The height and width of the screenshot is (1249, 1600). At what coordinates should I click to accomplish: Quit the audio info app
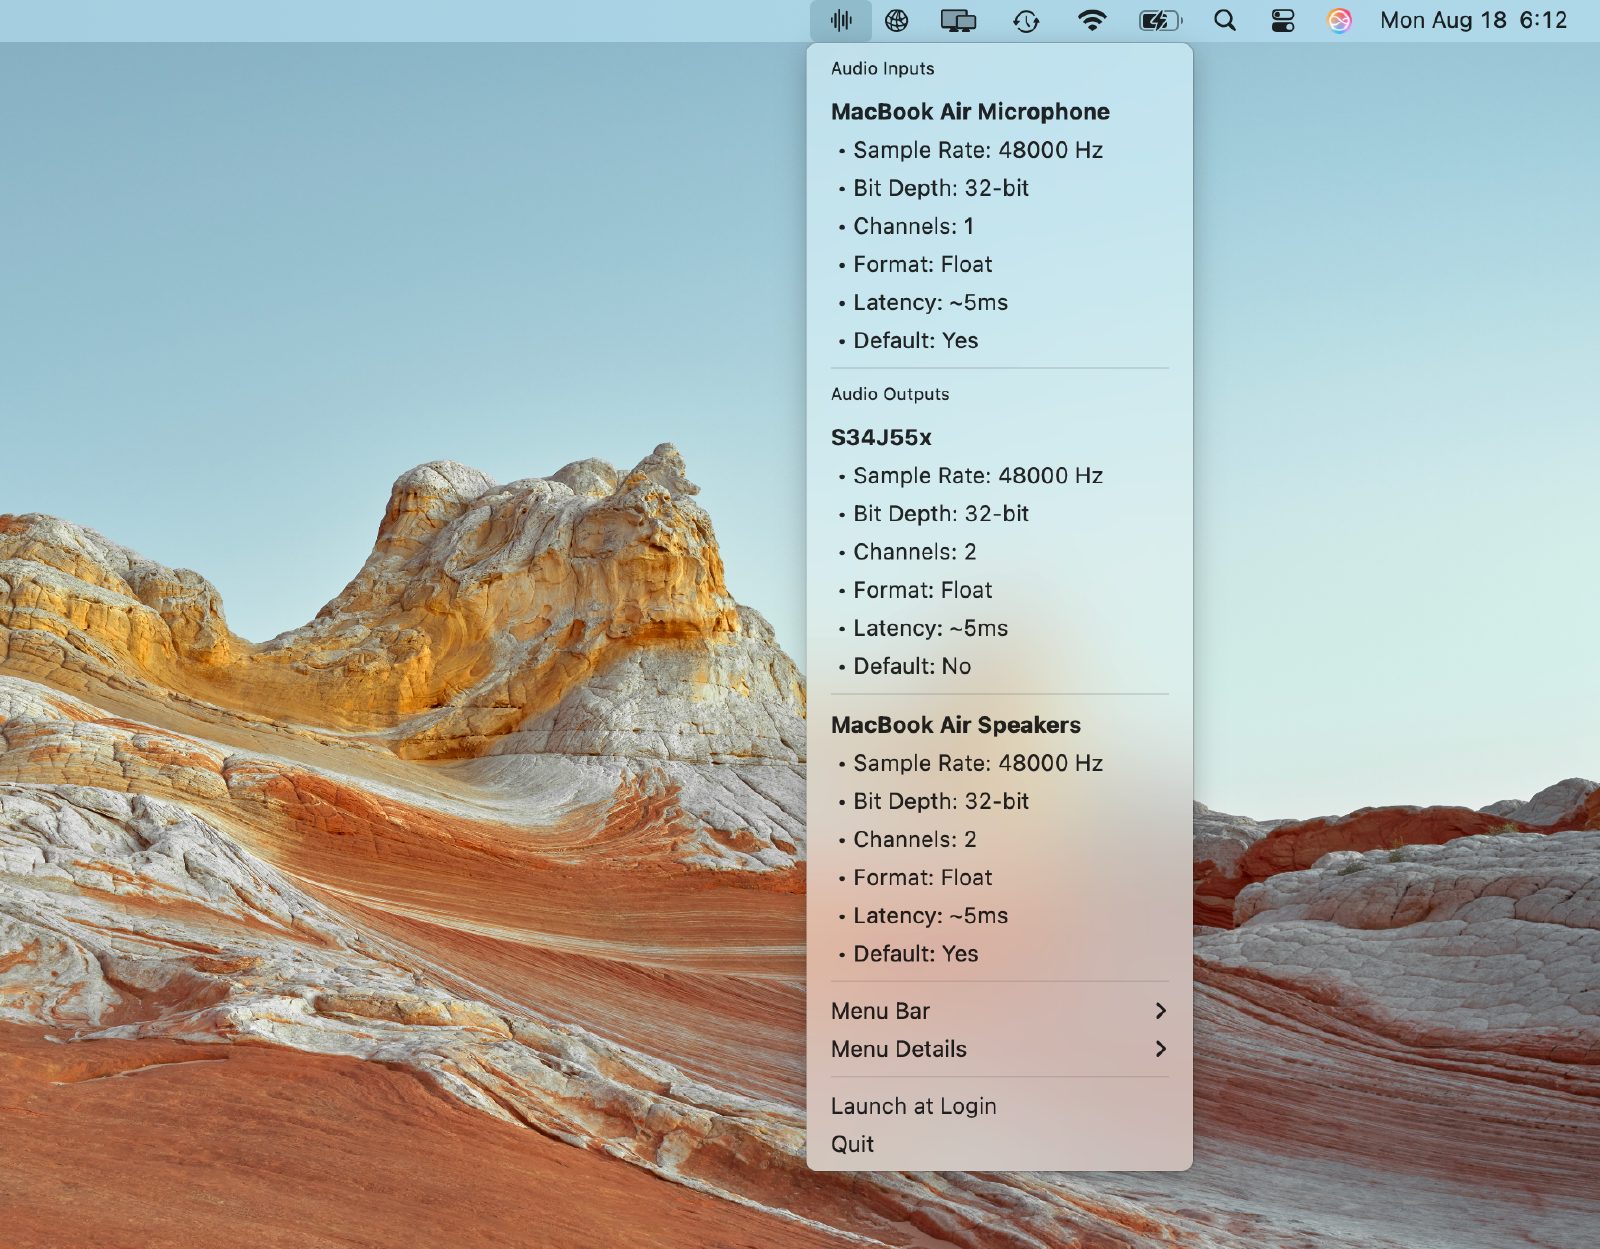(999, 1144)
